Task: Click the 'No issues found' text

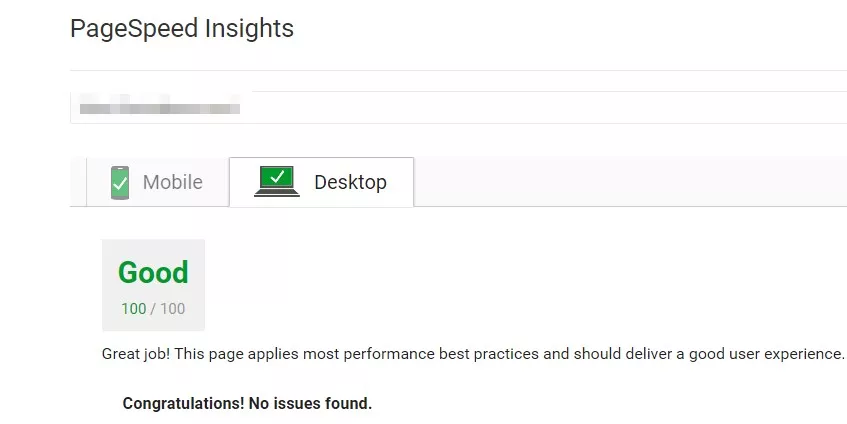Action: click(310, 403)
